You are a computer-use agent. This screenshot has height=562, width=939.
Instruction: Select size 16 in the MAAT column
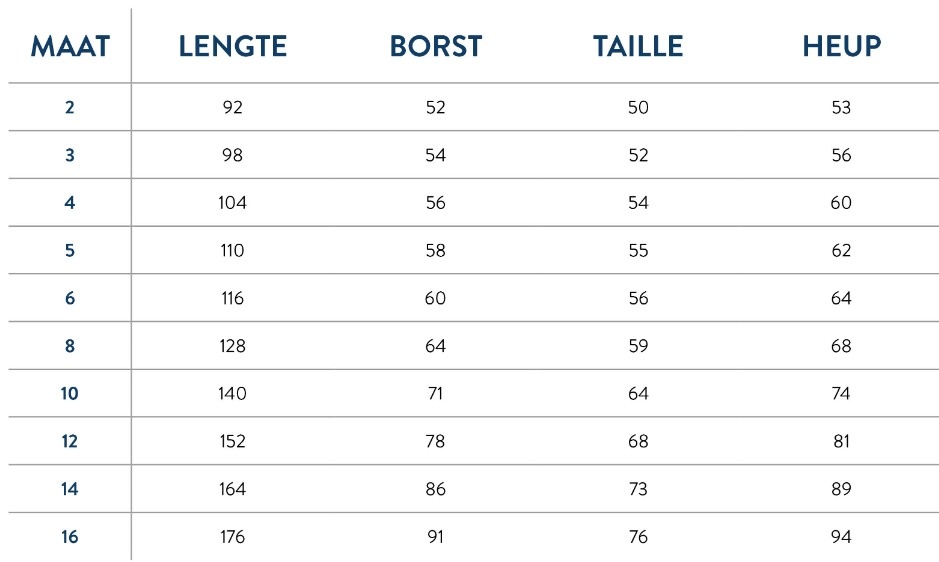[69, 537]
